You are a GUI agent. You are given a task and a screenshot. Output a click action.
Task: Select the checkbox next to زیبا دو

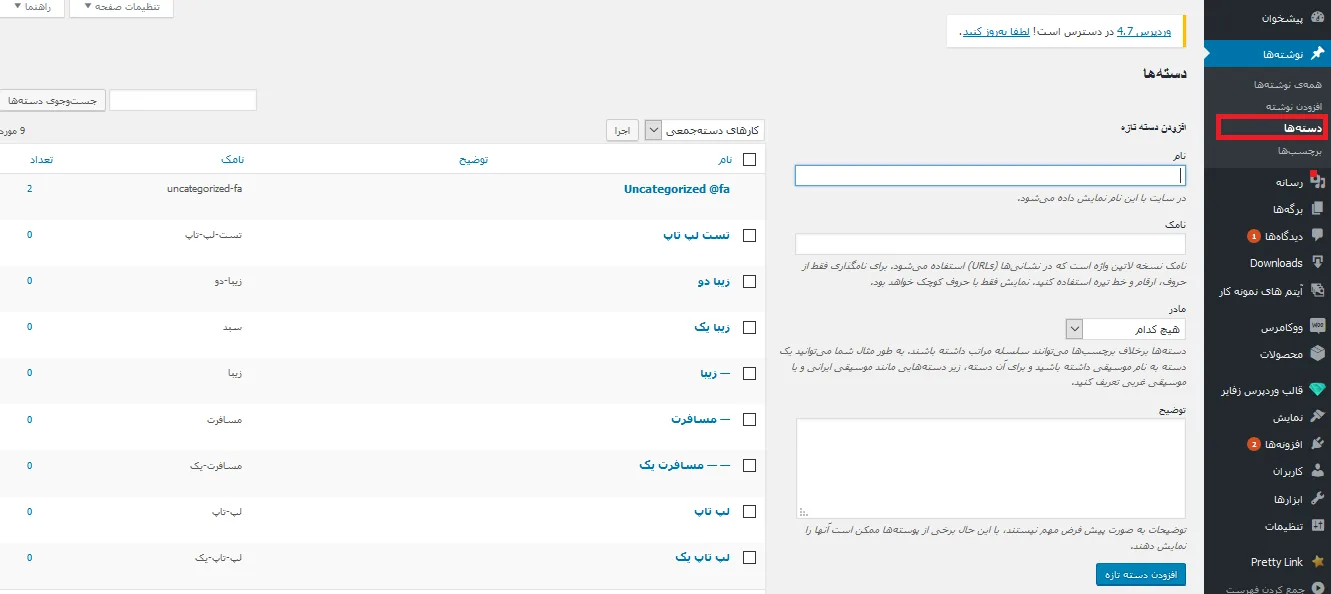click(749, 281)
